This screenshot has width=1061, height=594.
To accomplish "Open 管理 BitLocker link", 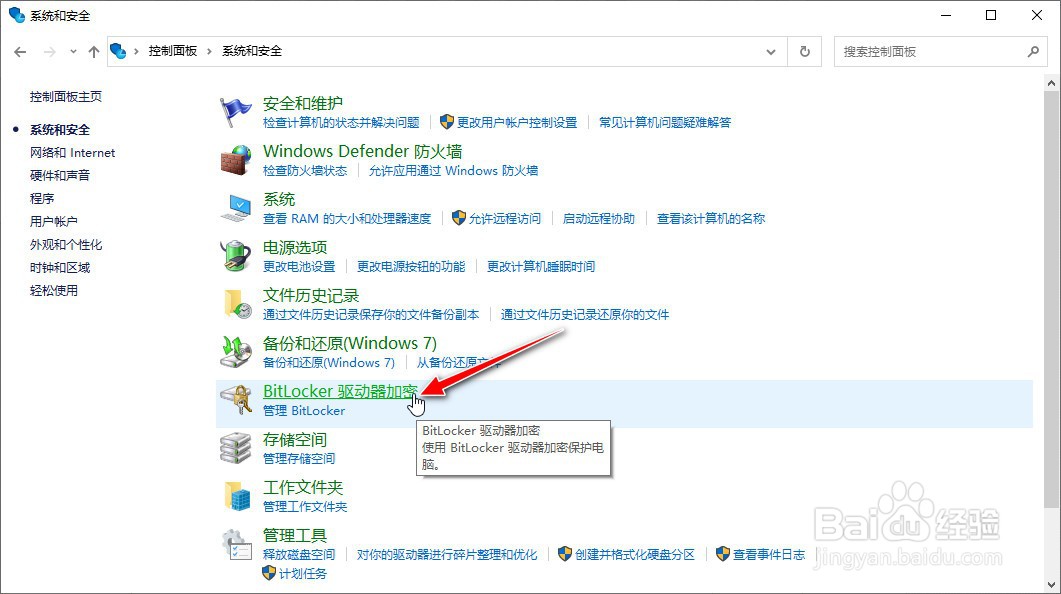I will pyautogui.click(x=304, y=411).
